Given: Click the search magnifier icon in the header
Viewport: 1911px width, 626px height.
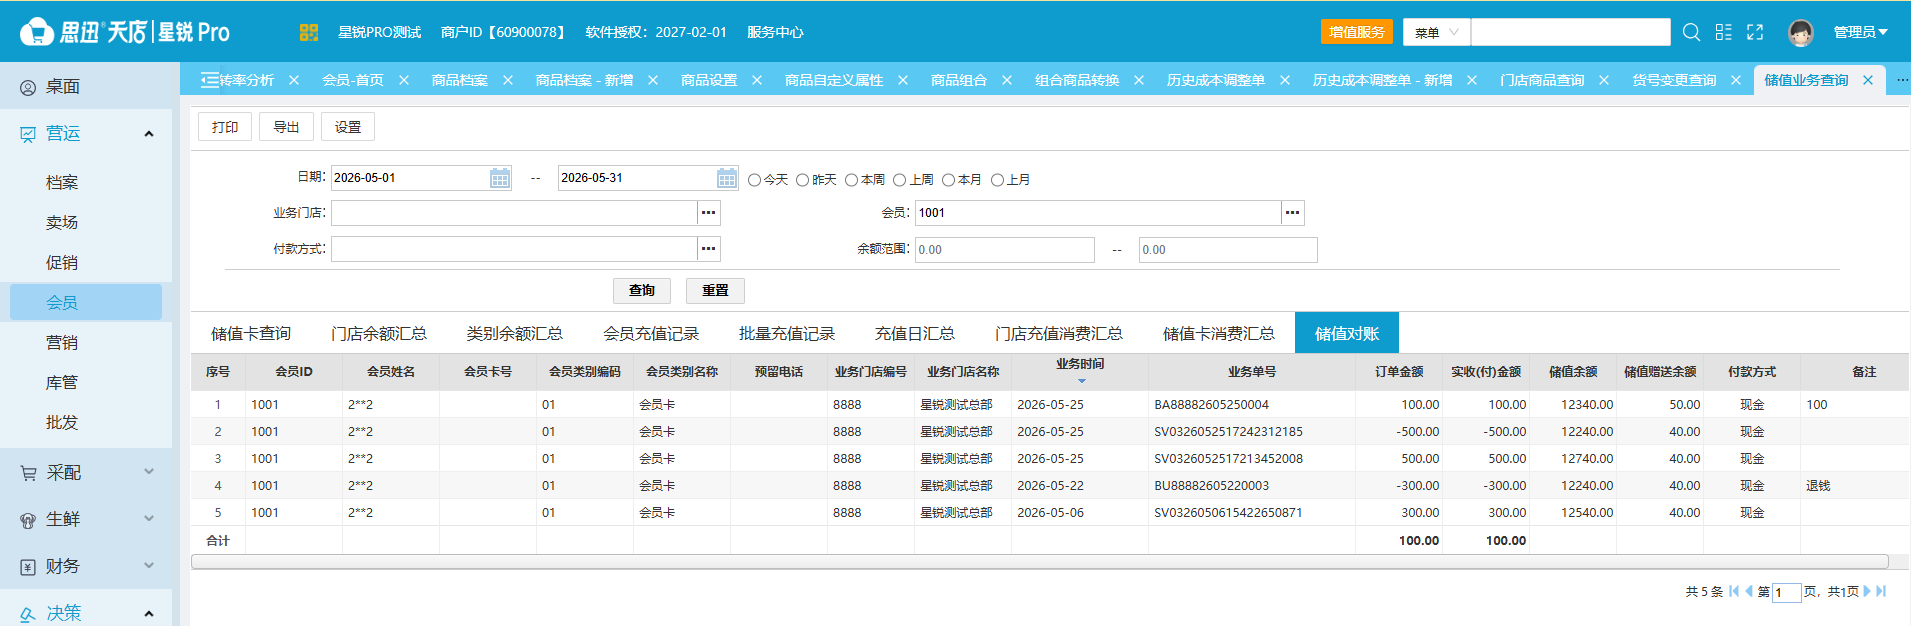Looking at the screenshot, I should coord(1691,32).
